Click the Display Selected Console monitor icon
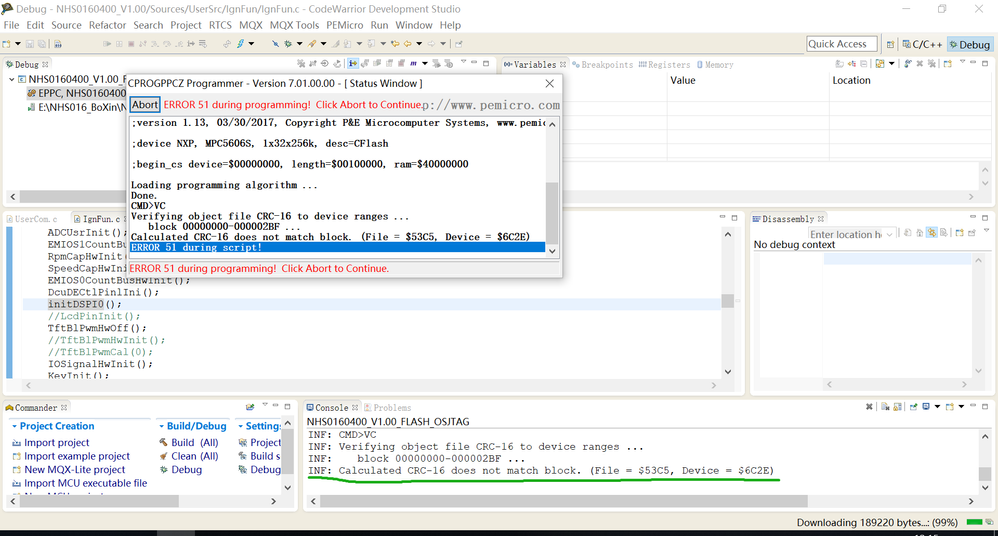 [925, 407]
